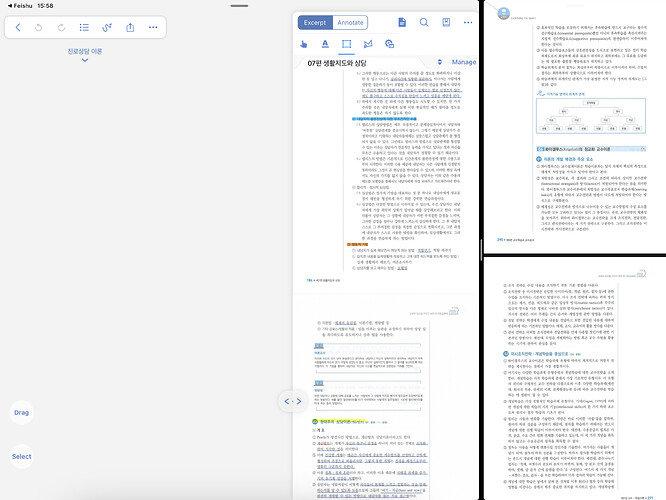Click the panel divider arrows handle
This screenshot has height=500, width=666.
[x=293, y=401]
